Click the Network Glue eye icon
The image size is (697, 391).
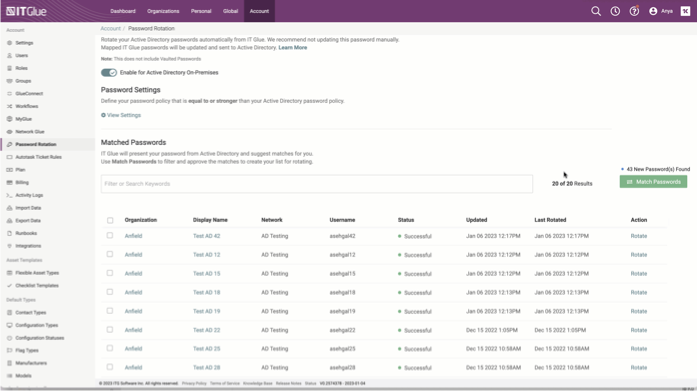click(9, 132)
